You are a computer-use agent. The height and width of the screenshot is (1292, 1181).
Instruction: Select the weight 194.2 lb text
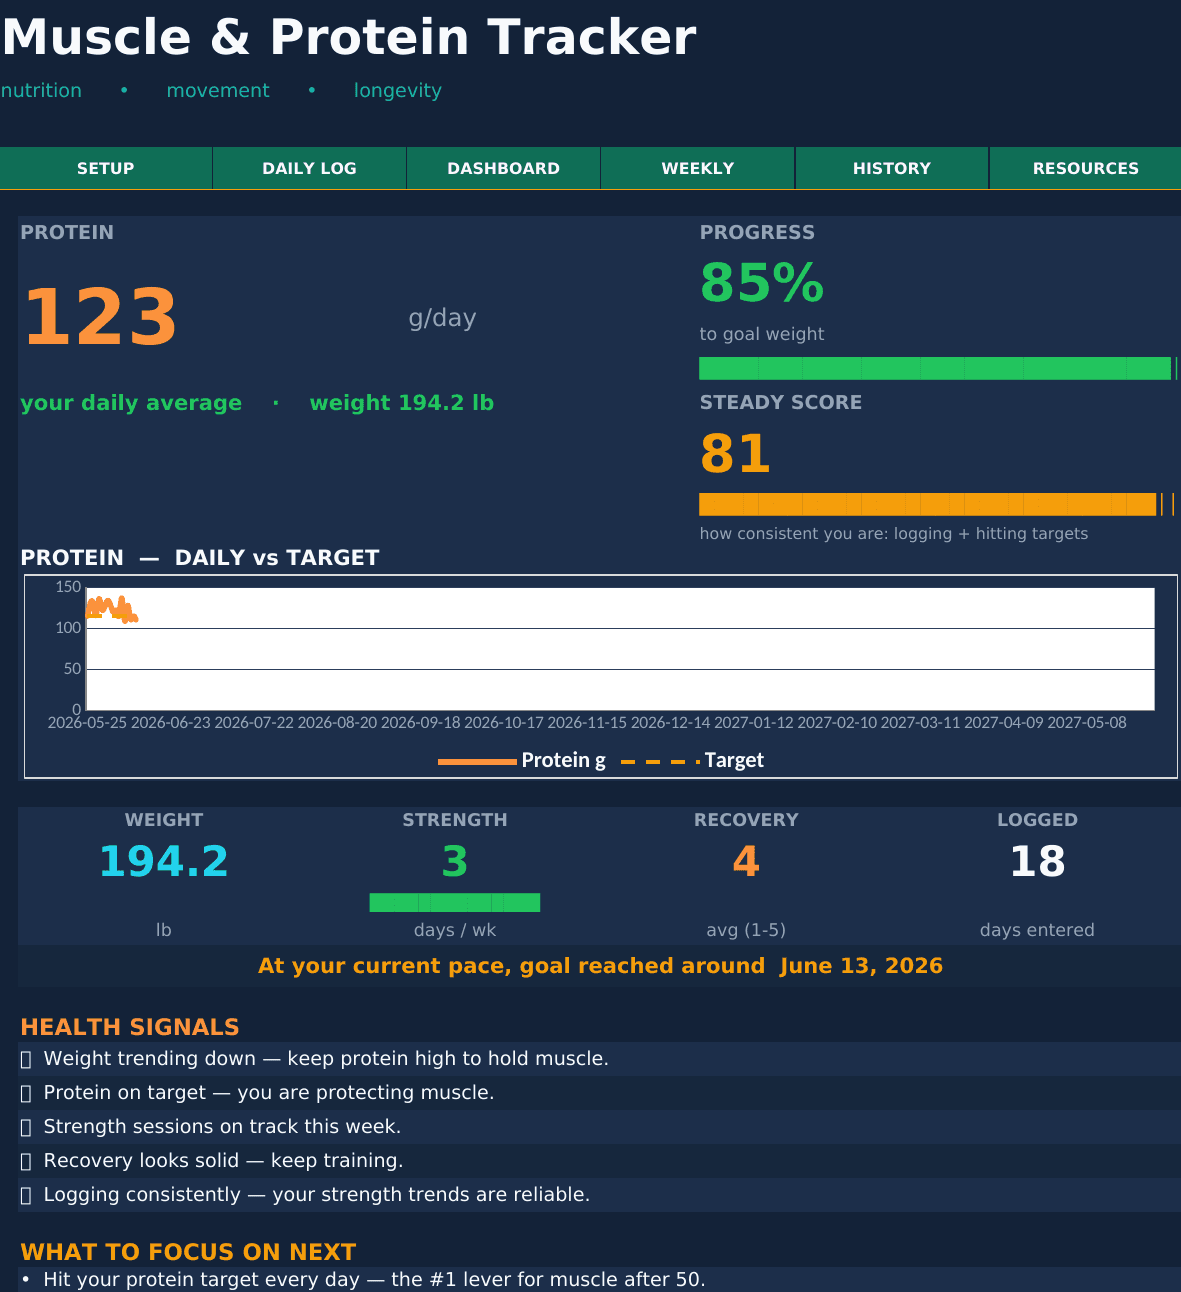click(x=402, y=403)
